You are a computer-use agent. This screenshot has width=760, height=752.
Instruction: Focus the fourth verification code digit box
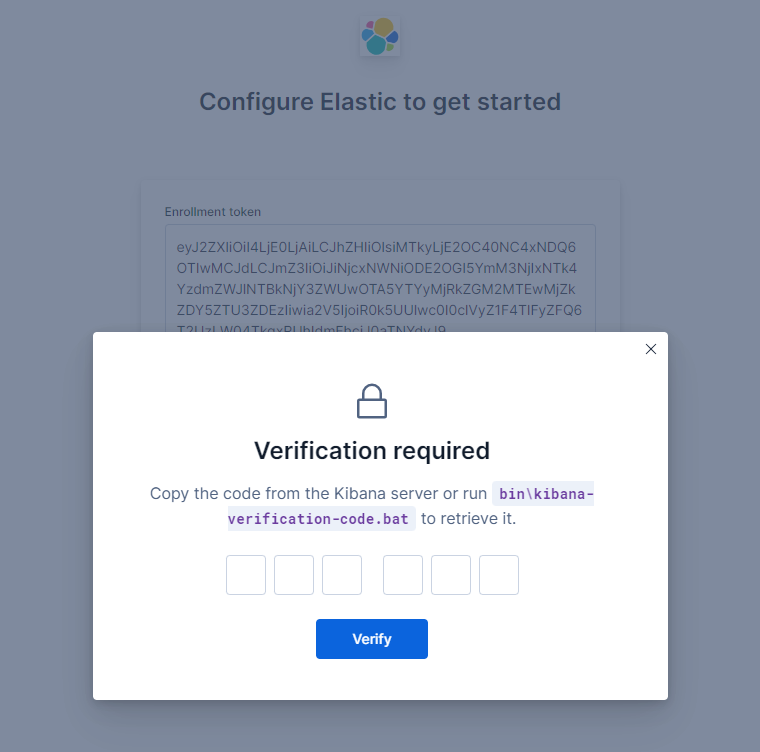tap(403, 575)
